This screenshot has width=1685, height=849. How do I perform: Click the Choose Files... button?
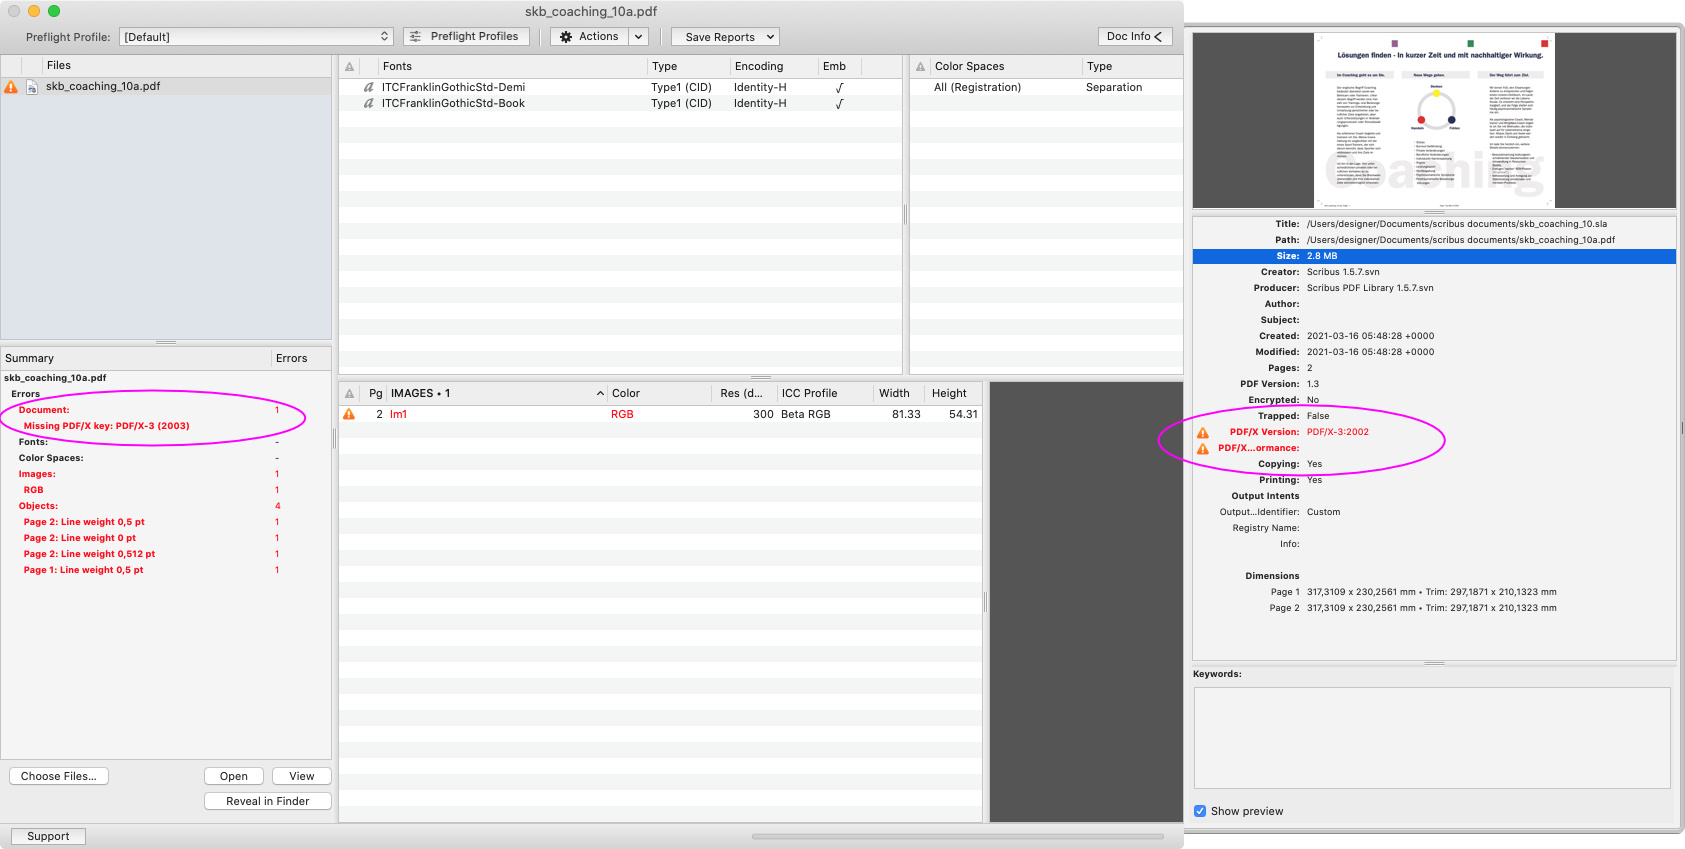tap(59, 776)
